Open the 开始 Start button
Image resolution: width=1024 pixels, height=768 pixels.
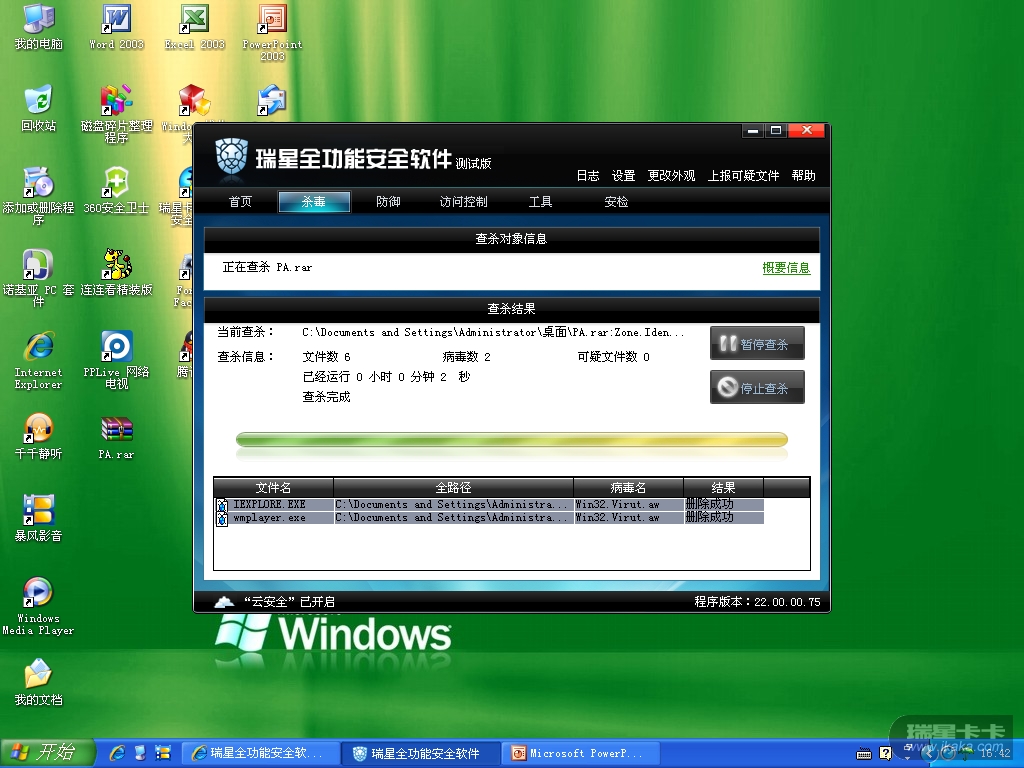point(47,753)
